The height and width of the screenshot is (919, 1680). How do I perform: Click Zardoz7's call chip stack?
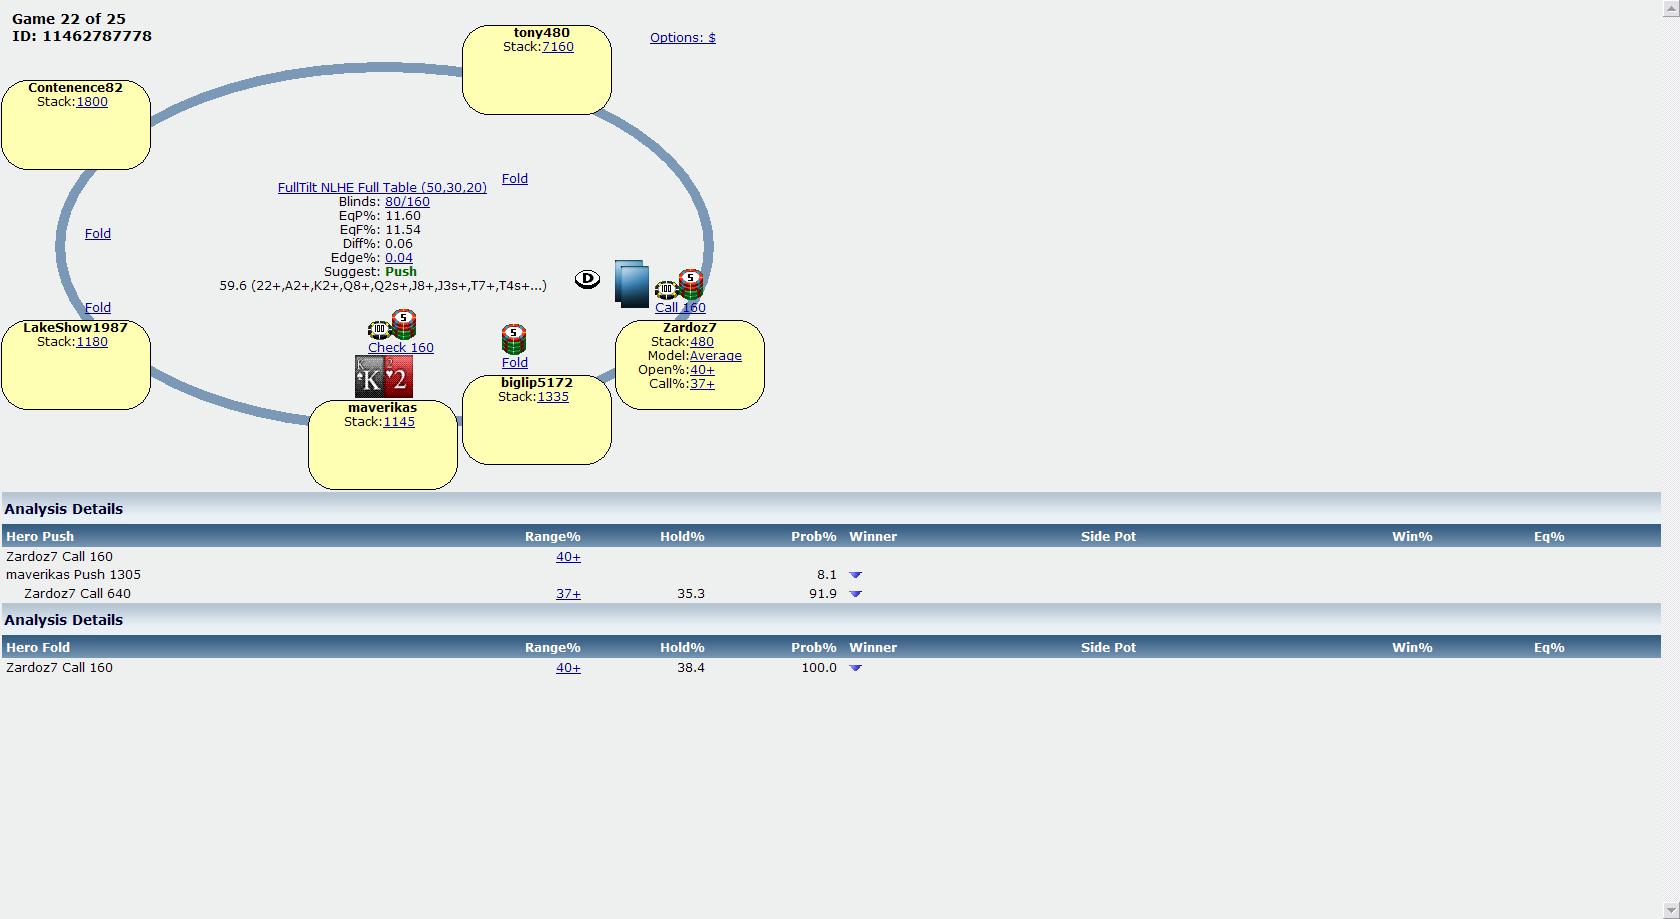[x=680, y=286]
